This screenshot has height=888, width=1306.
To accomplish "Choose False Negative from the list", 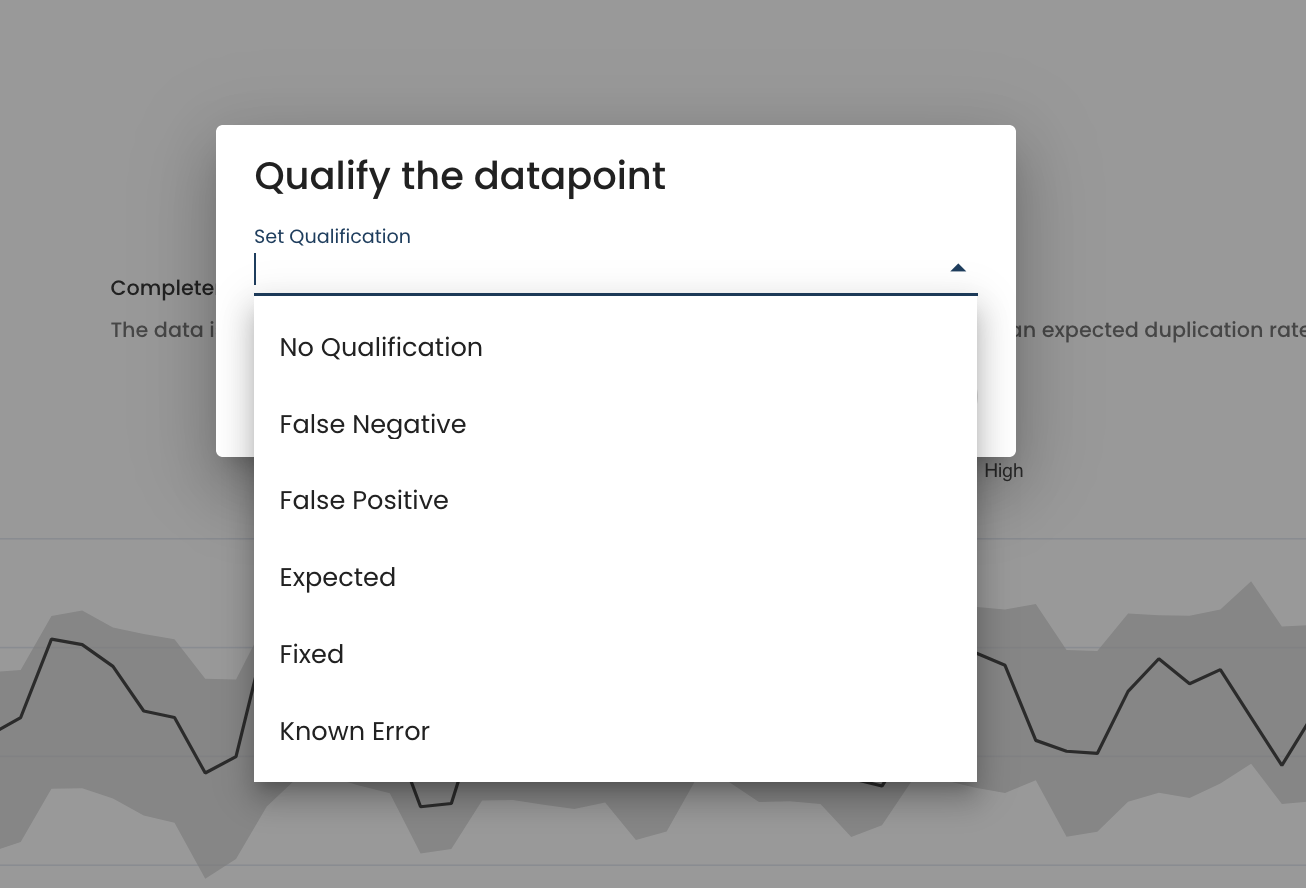I will pos(373,424).
